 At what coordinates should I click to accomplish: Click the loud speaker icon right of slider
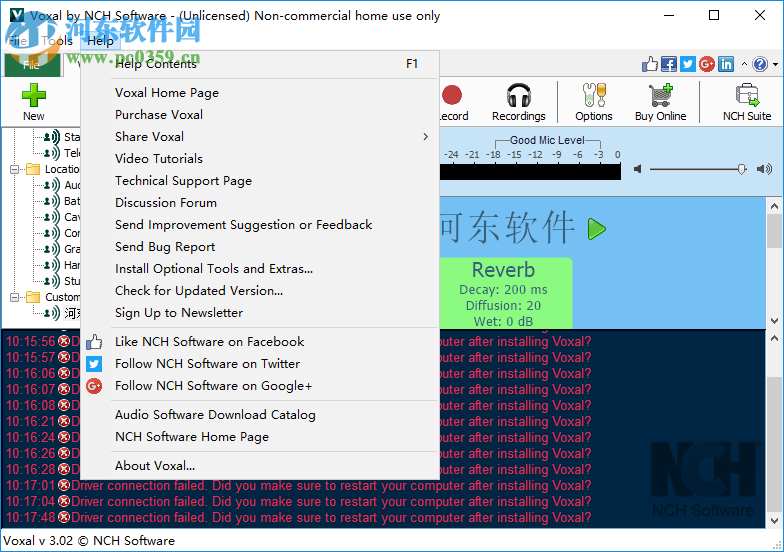pos(764,169)
